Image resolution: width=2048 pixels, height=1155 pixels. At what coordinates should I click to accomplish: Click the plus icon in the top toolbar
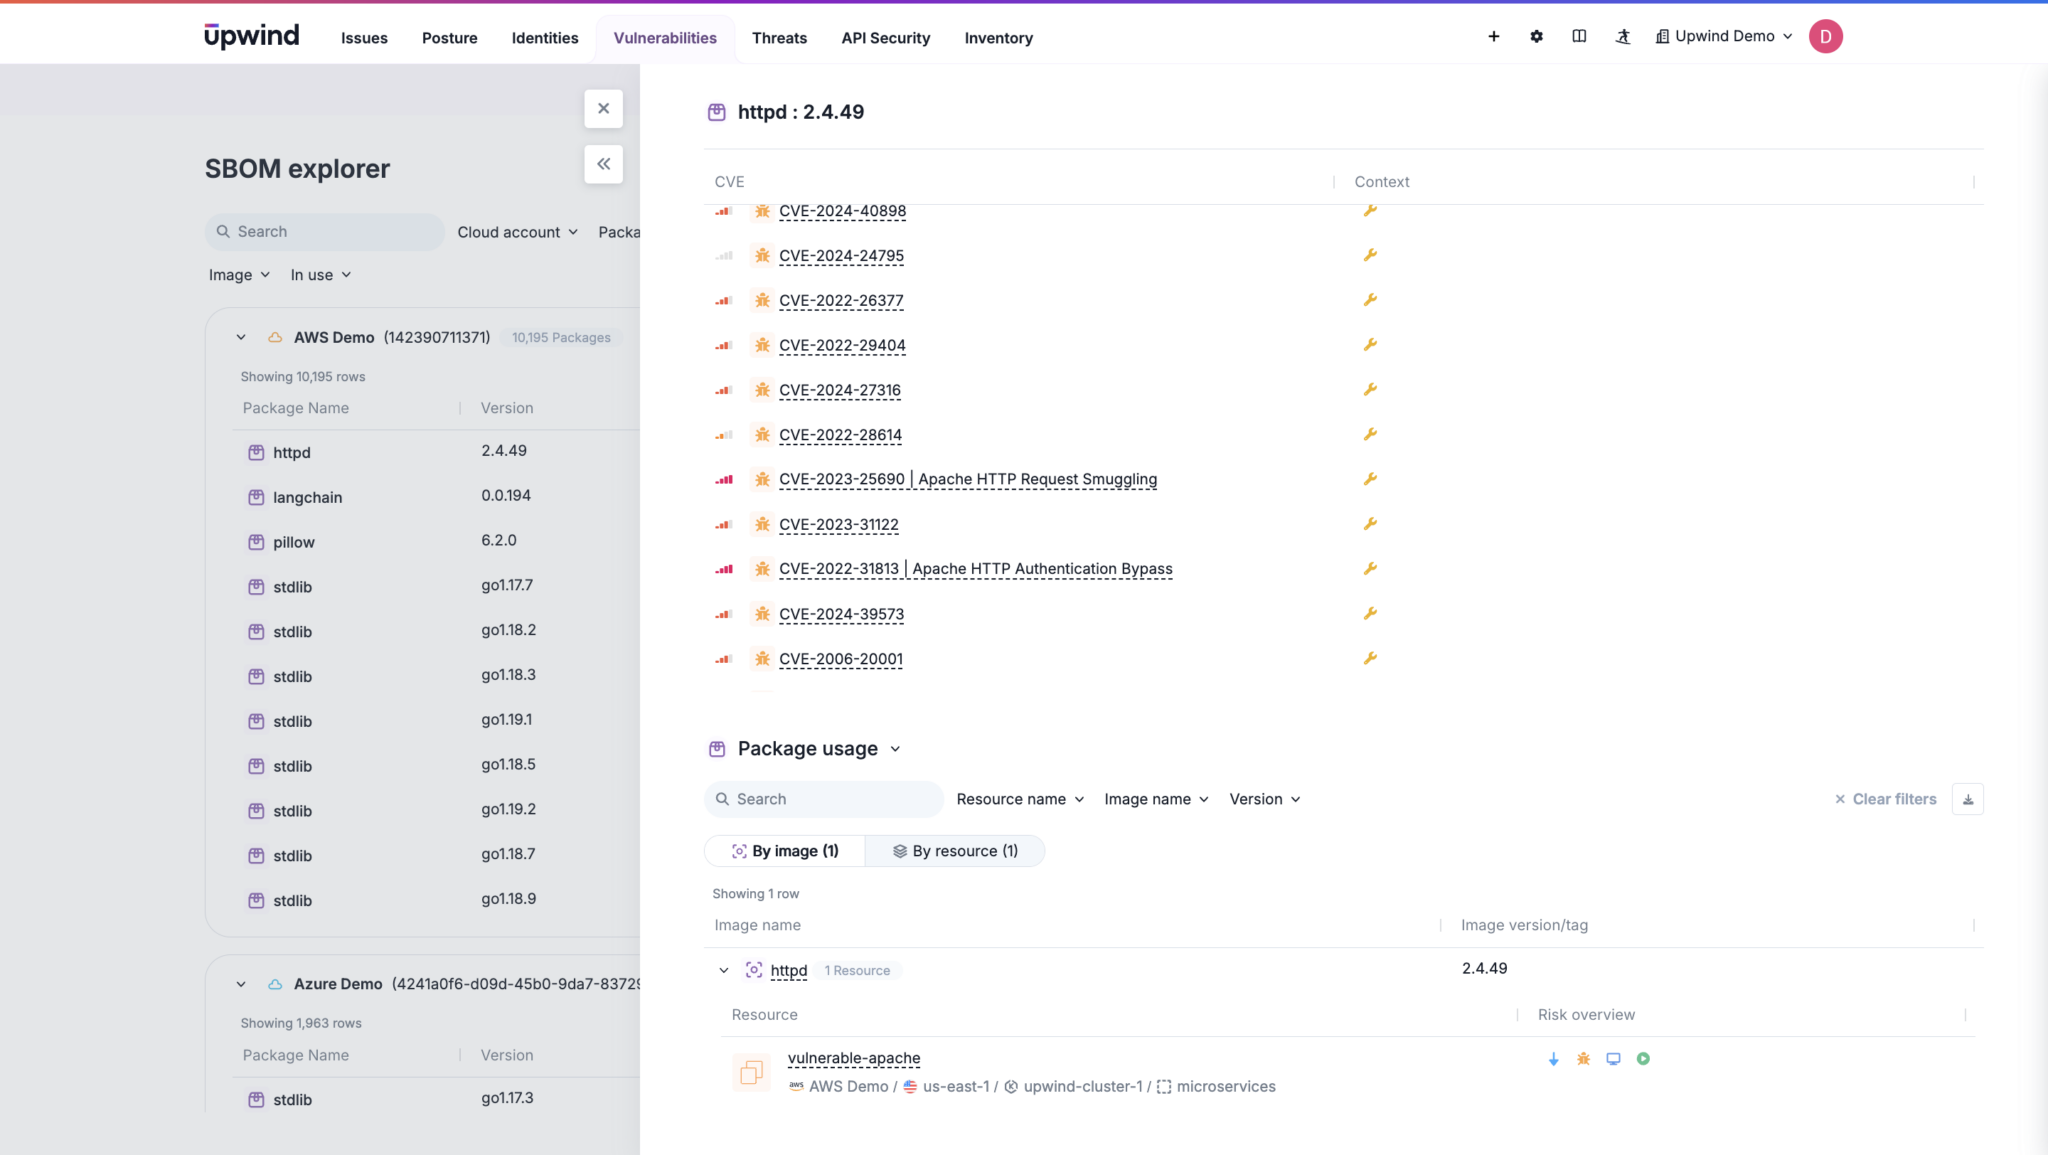(1493, 36)
